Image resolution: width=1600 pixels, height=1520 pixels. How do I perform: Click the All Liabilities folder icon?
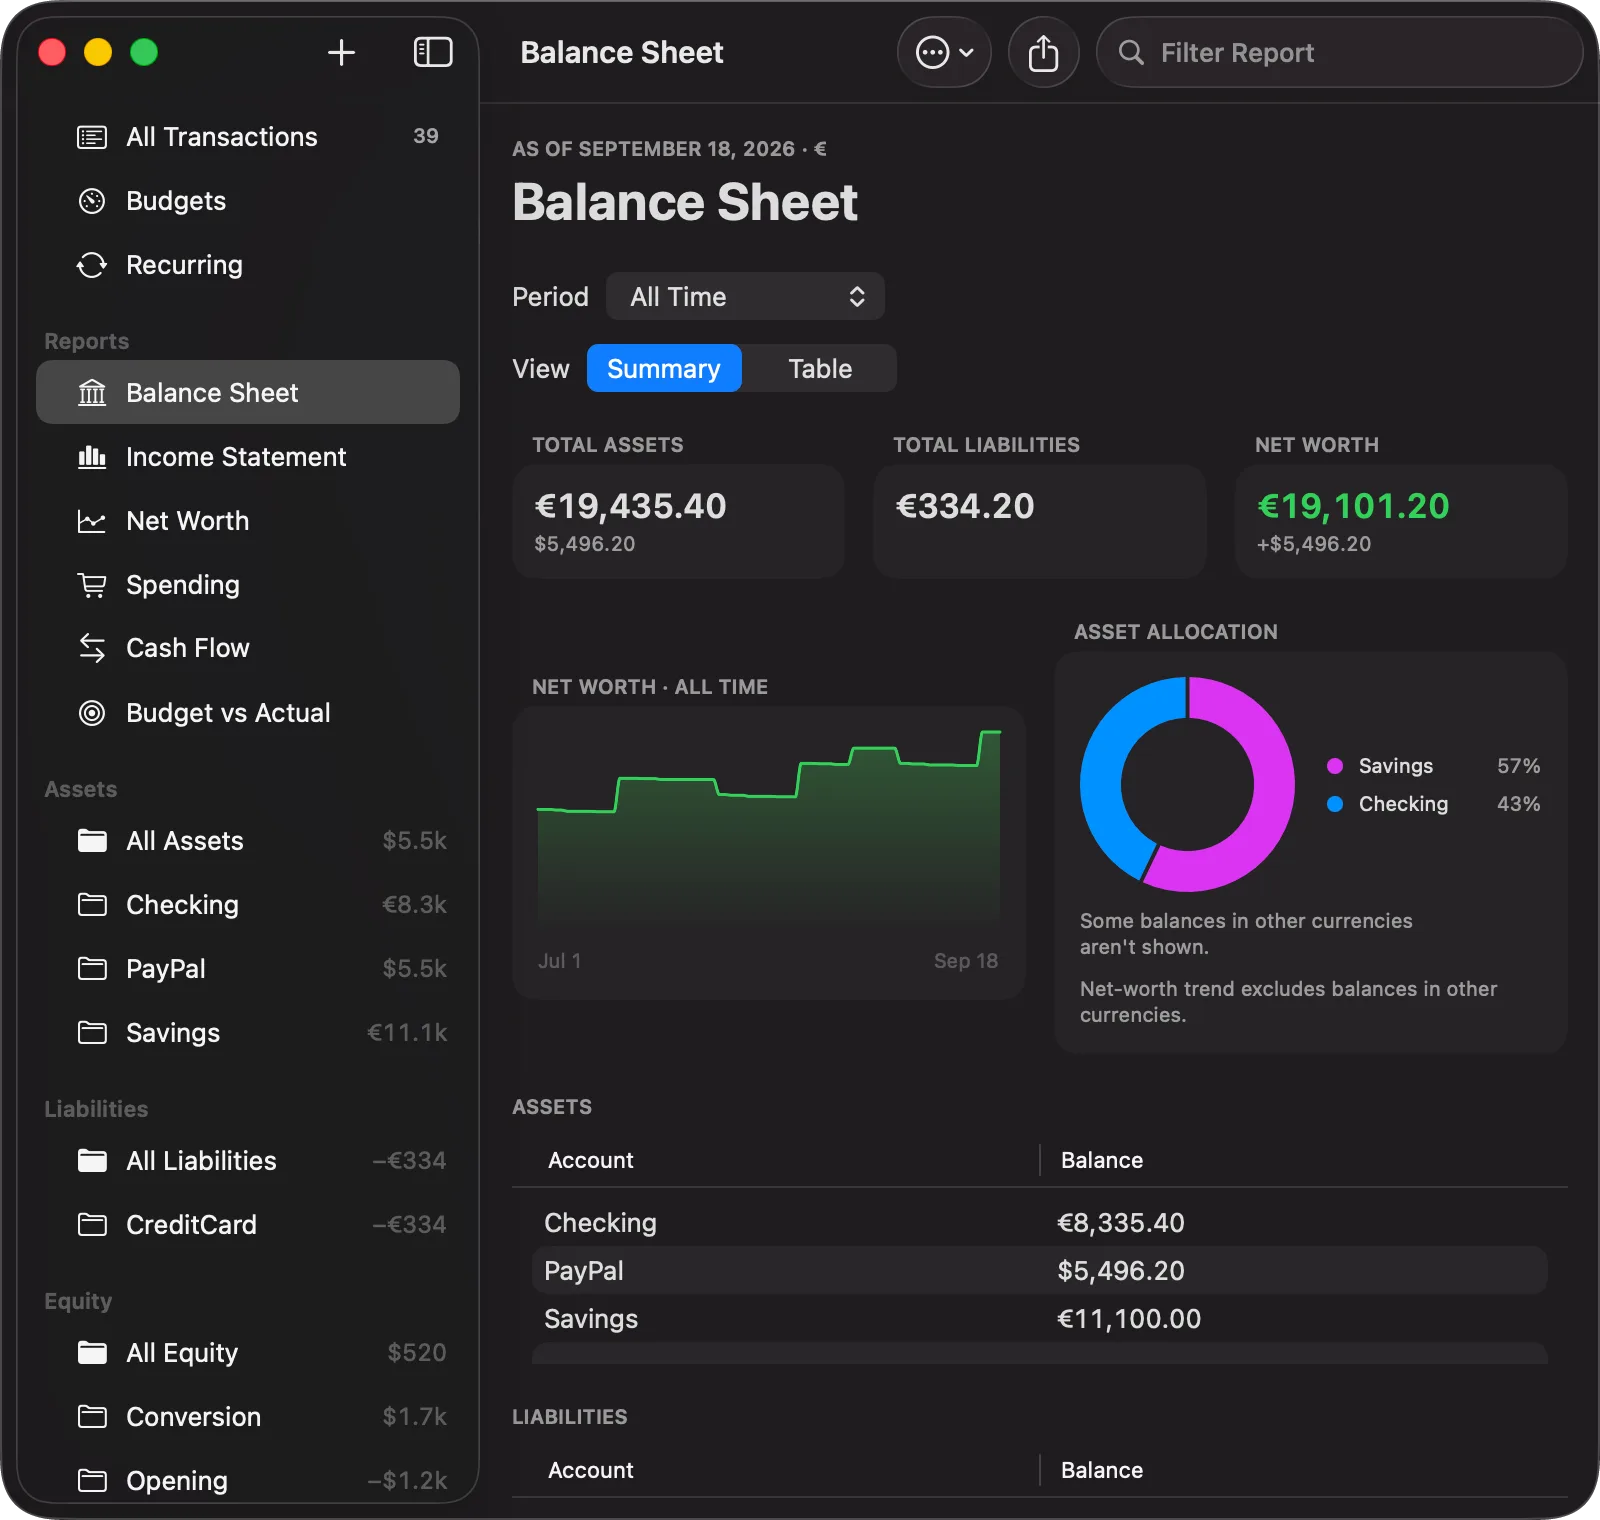tap(92, 1161)
